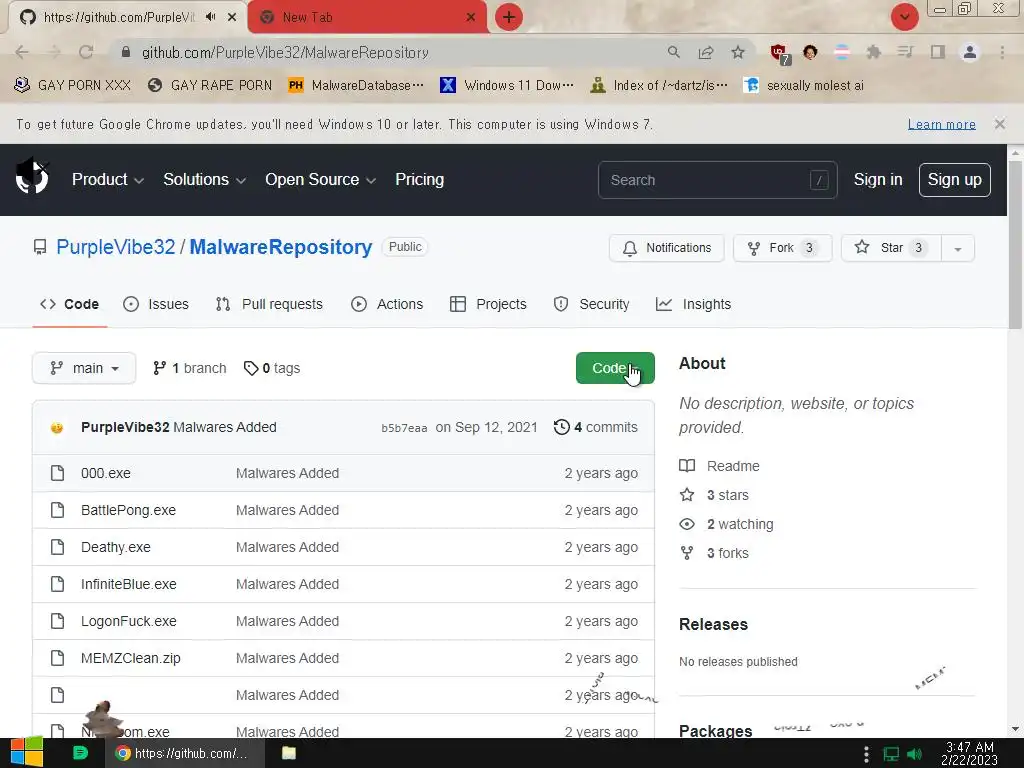The image size is (1024, 768).
Task: Click the share page icon in address bar
Action: pos(705,52)
